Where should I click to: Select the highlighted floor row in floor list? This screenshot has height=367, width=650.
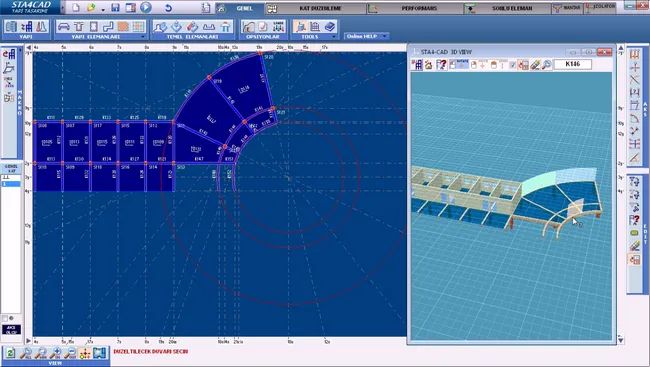[11, 184]
